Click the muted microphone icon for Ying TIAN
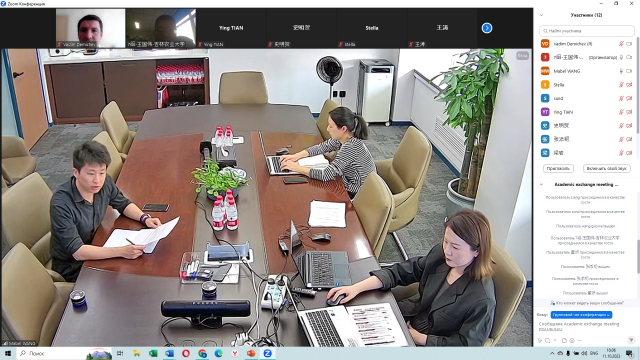This screenshot has width=640, height=360. [x=621, y=112]
